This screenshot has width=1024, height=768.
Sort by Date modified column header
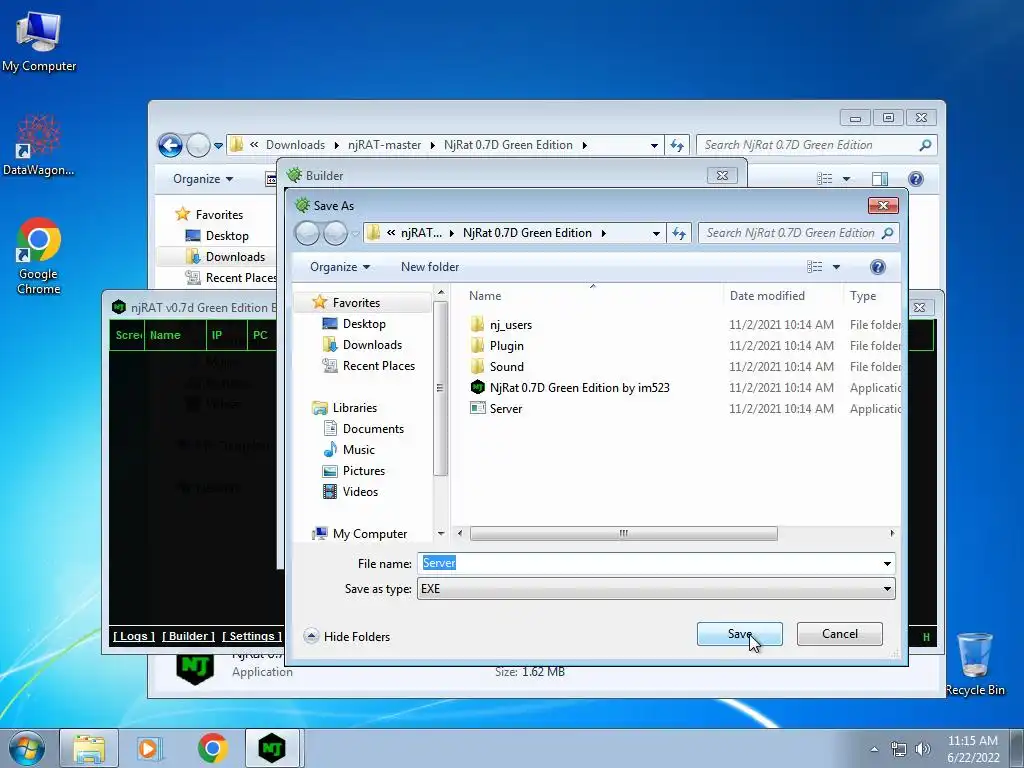(767, 296)
